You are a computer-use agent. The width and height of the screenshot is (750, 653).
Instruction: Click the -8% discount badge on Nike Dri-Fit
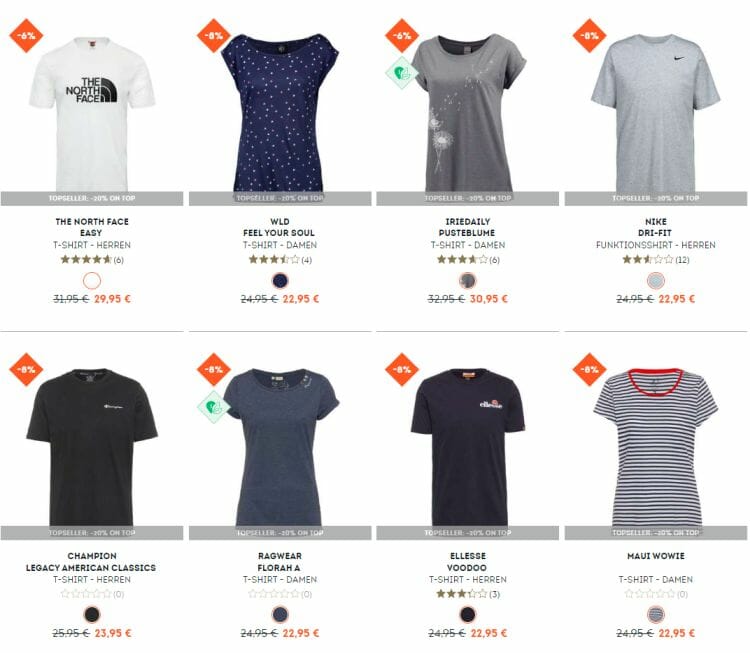click(x=589, y=35)
